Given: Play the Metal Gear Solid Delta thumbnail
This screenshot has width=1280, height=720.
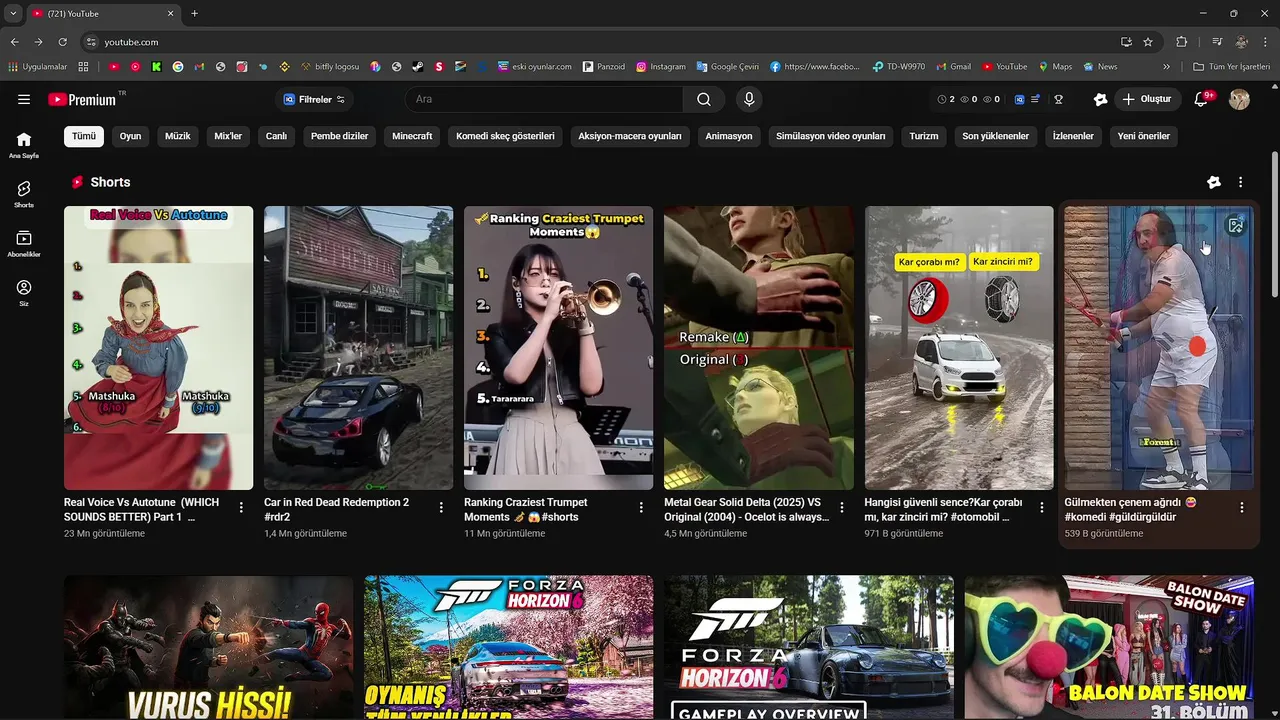Looking at the screenshot, I should click(x=759, y=348).
